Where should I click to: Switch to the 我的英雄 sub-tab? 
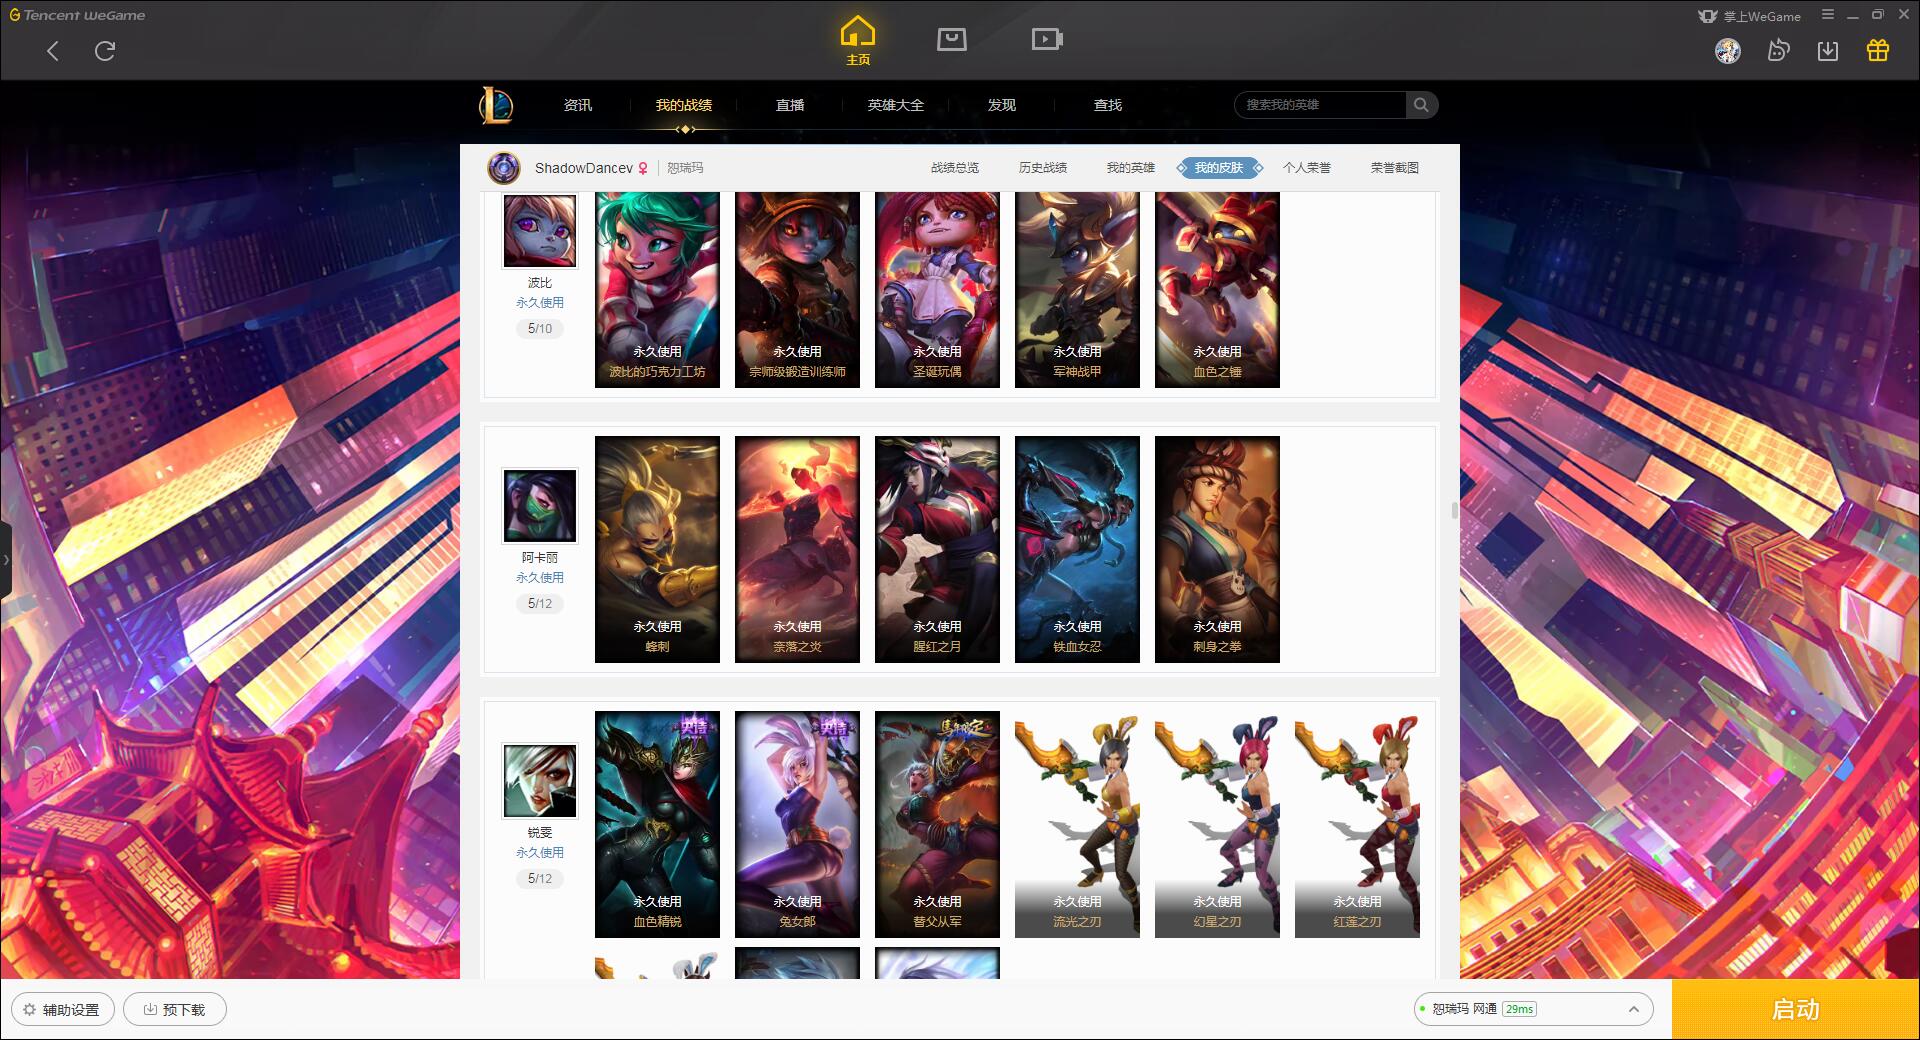pos(1131,168)
